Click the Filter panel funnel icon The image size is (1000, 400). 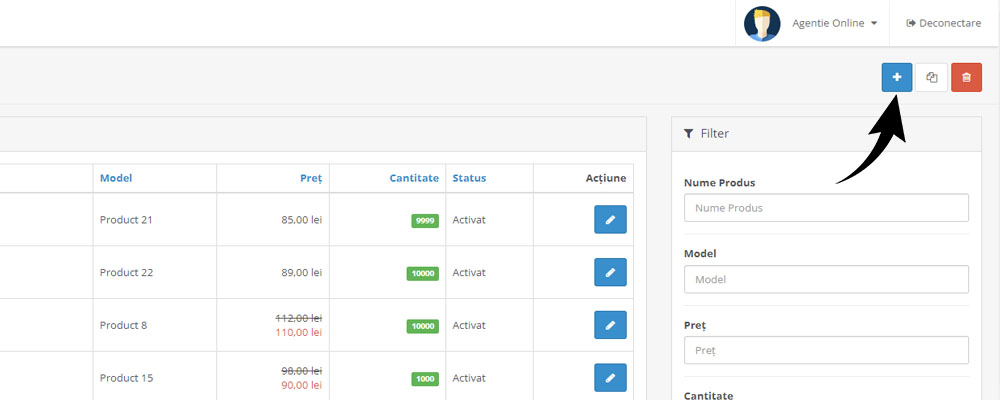(x=688, y=133)
